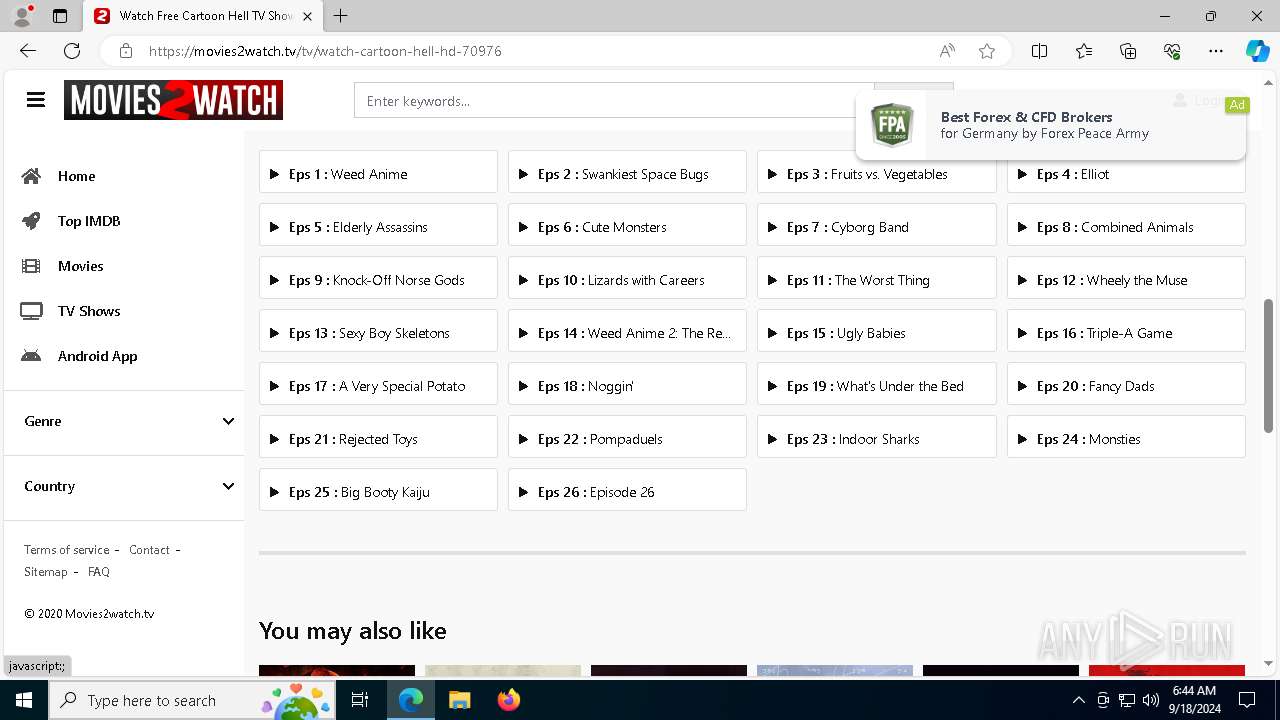Click browser back arrow
1280x720 pixels.
tap(28, 51)
